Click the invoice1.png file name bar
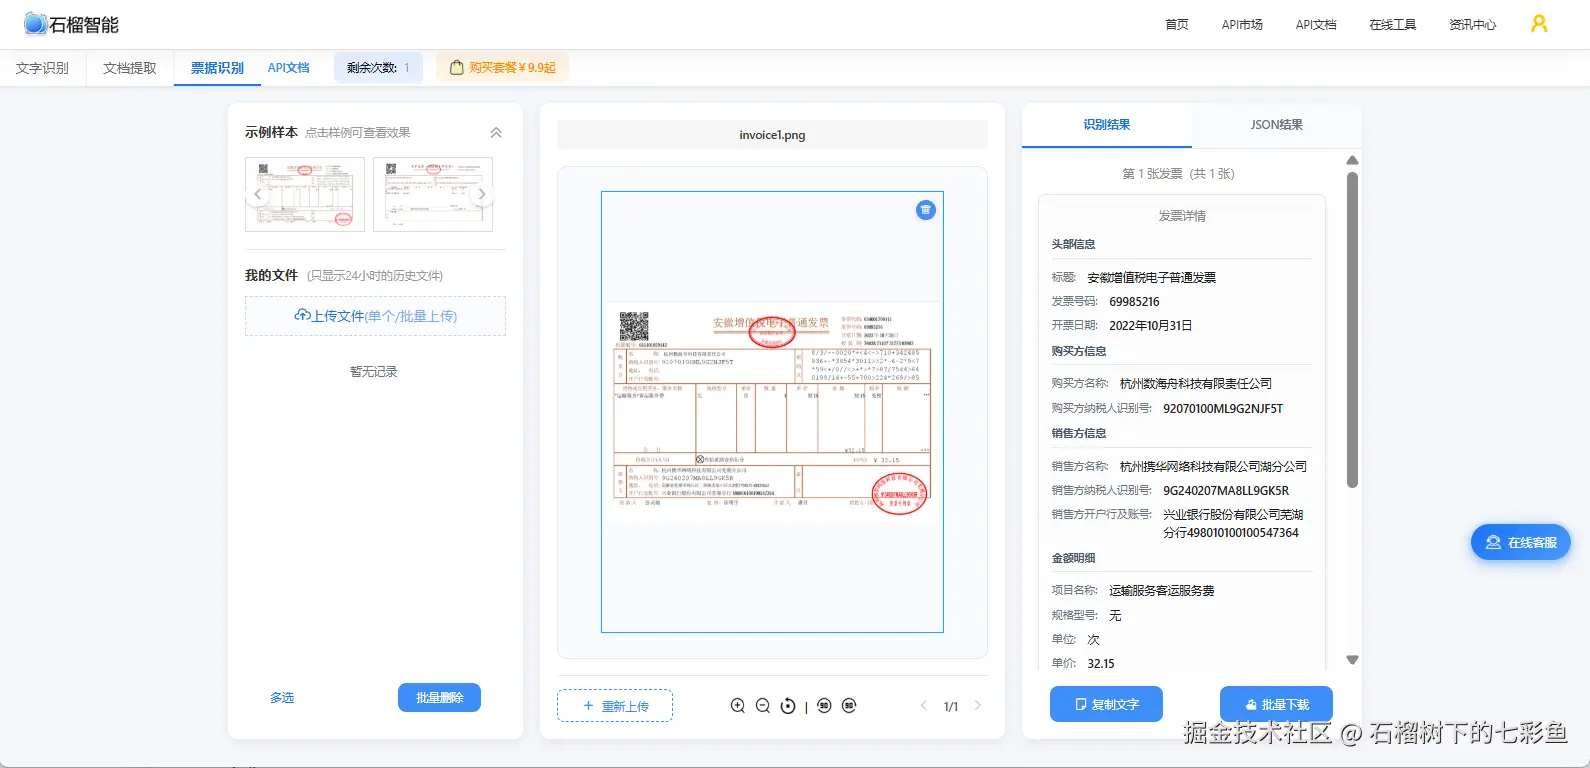 pos(772,135)
